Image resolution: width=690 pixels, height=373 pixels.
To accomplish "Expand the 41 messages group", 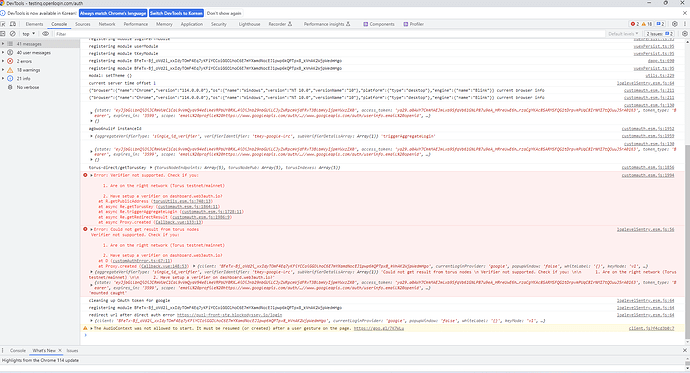I will pos(3,44).
